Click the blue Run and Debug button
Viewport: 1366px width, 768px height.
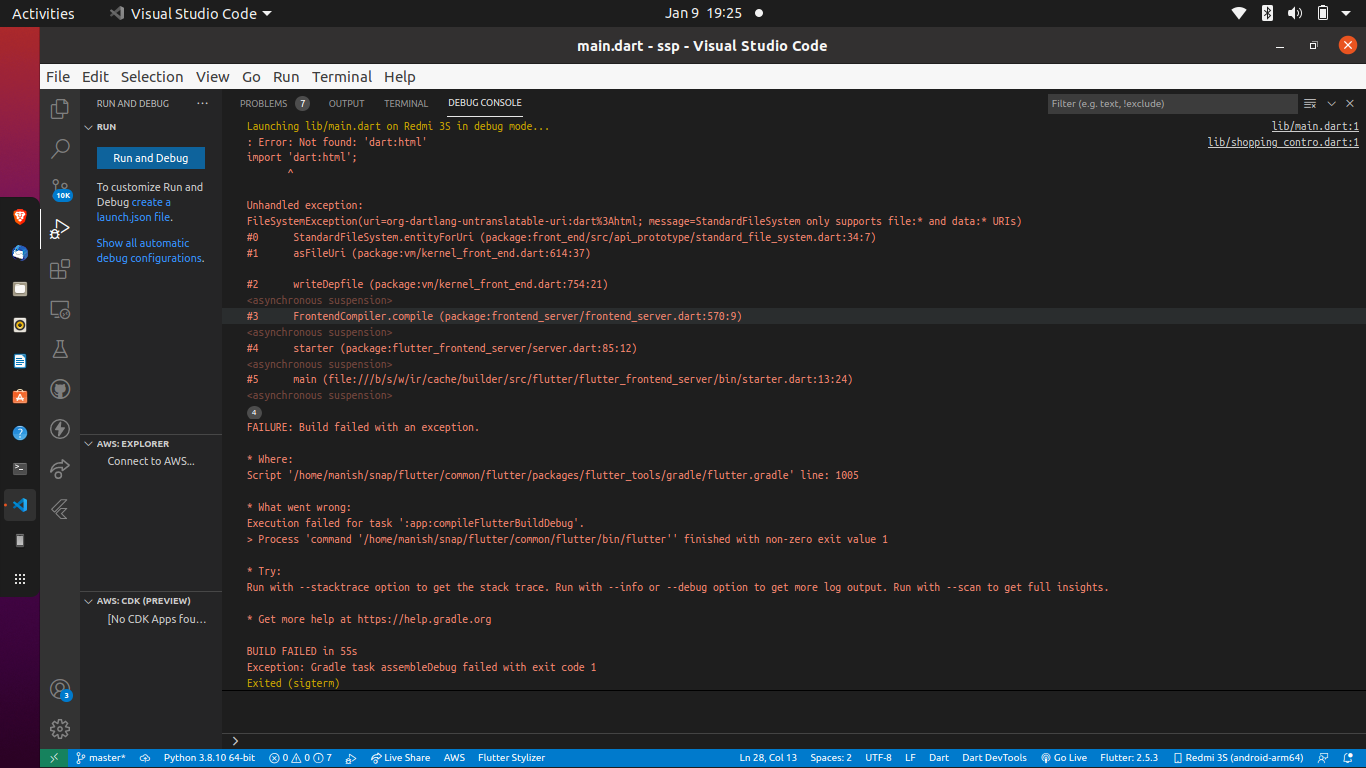151,158
